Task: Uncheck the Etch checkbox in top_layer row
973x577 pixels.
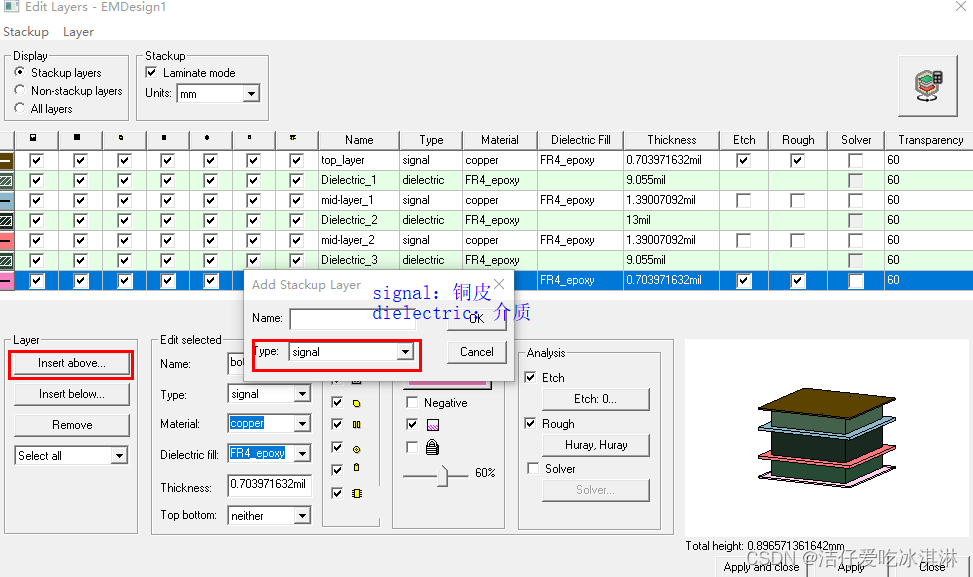Action: [743, 161]
